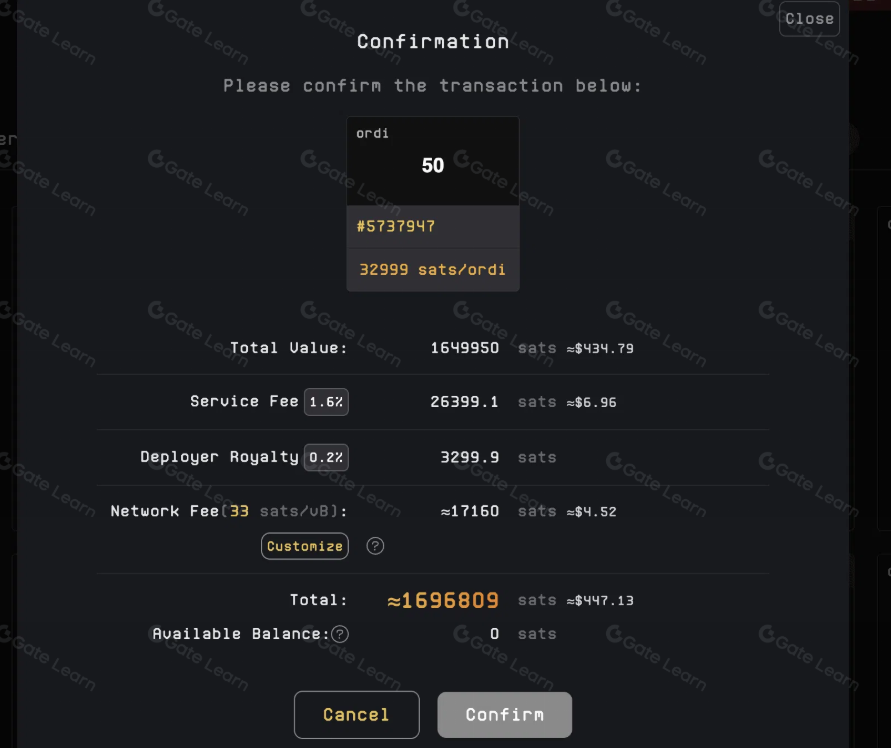The image size is (891, 748).
Task: Click the ≈$447.13 total USD value
Action: point(601,601)
